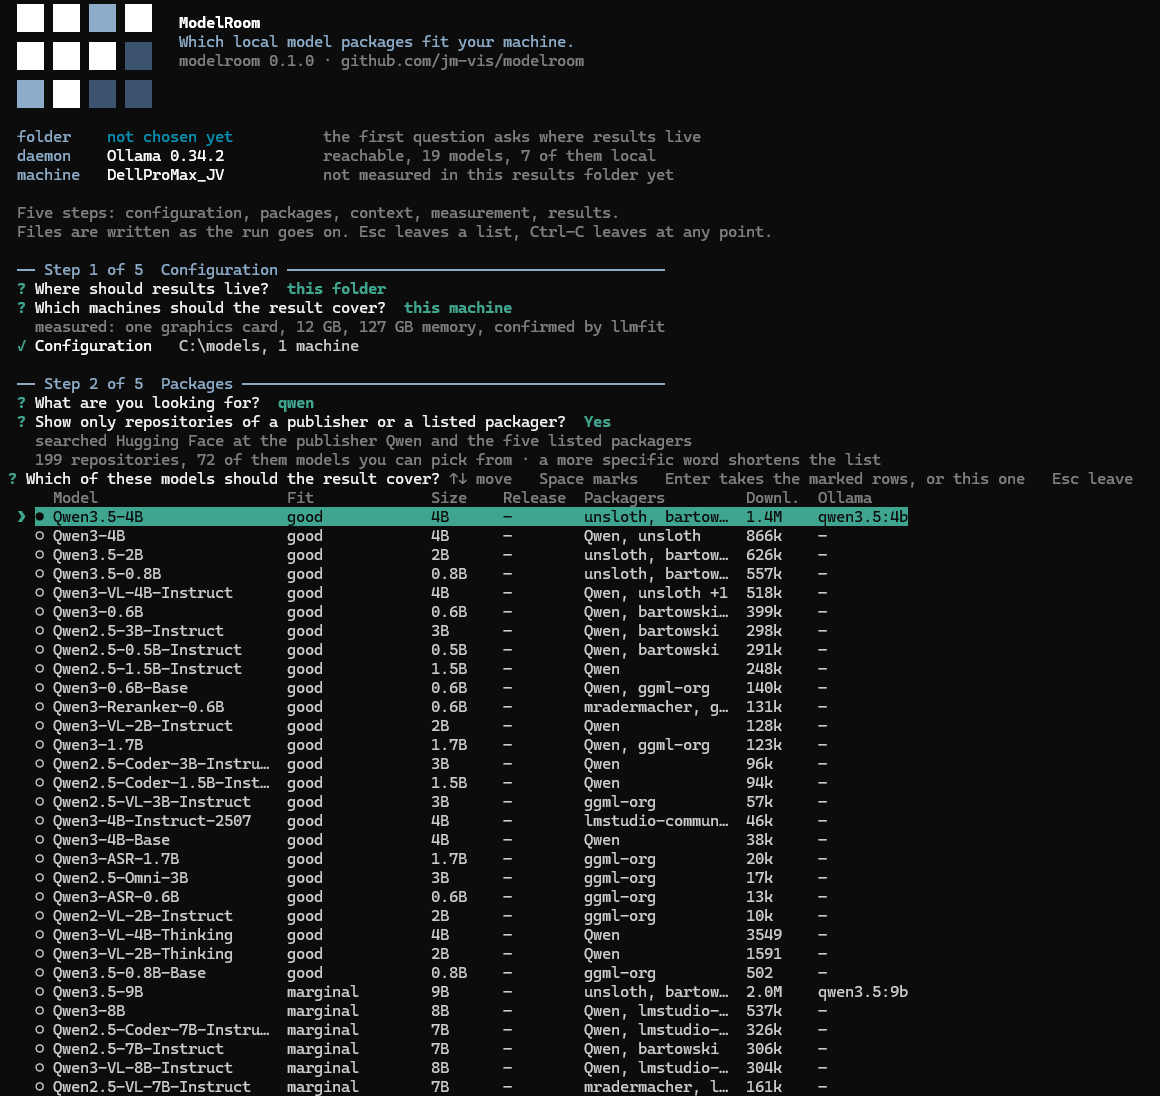
Task: Click the 'not chosen yet' folder value
Action: (x=169, y=137)
